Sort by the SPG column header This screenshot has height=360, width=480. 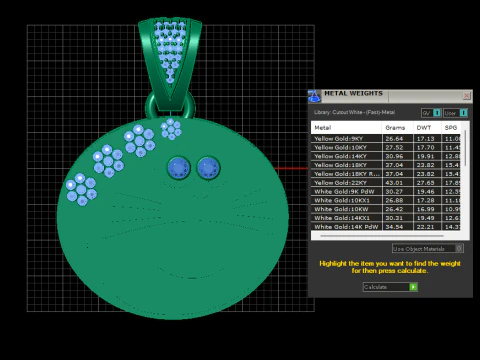click(x=451, y=128)
